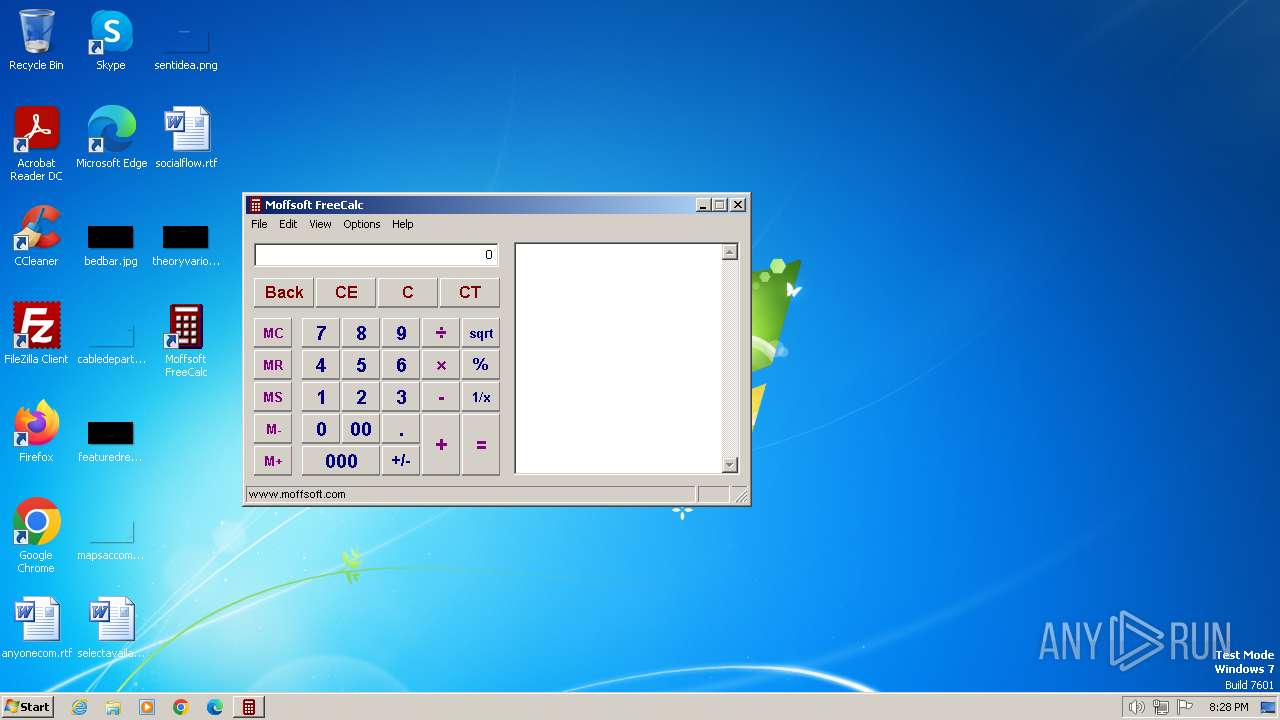Switch to FreeCalc taskbar button

pos(249,707)
